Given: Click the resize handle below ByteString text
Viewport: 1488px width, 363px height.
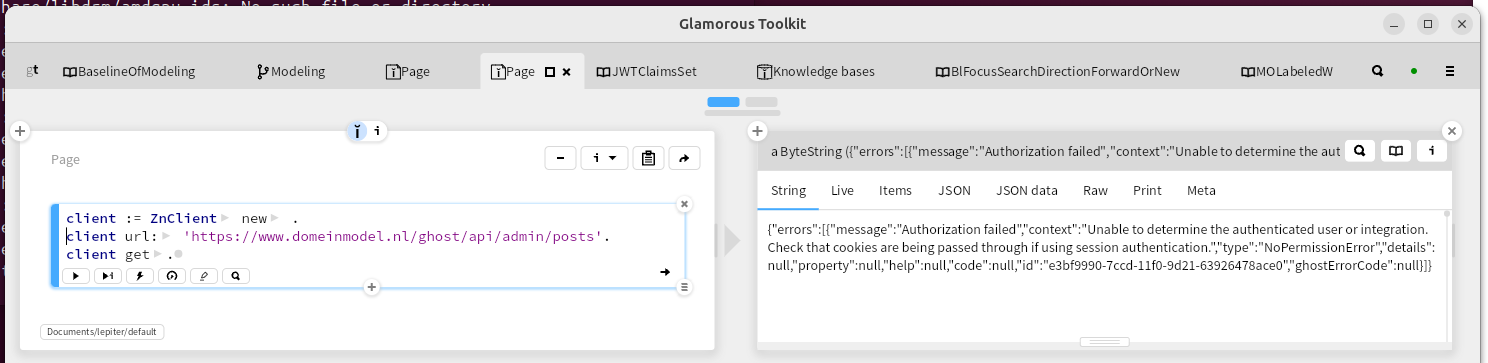Looking at the screenshot, I should point(1104,342).
